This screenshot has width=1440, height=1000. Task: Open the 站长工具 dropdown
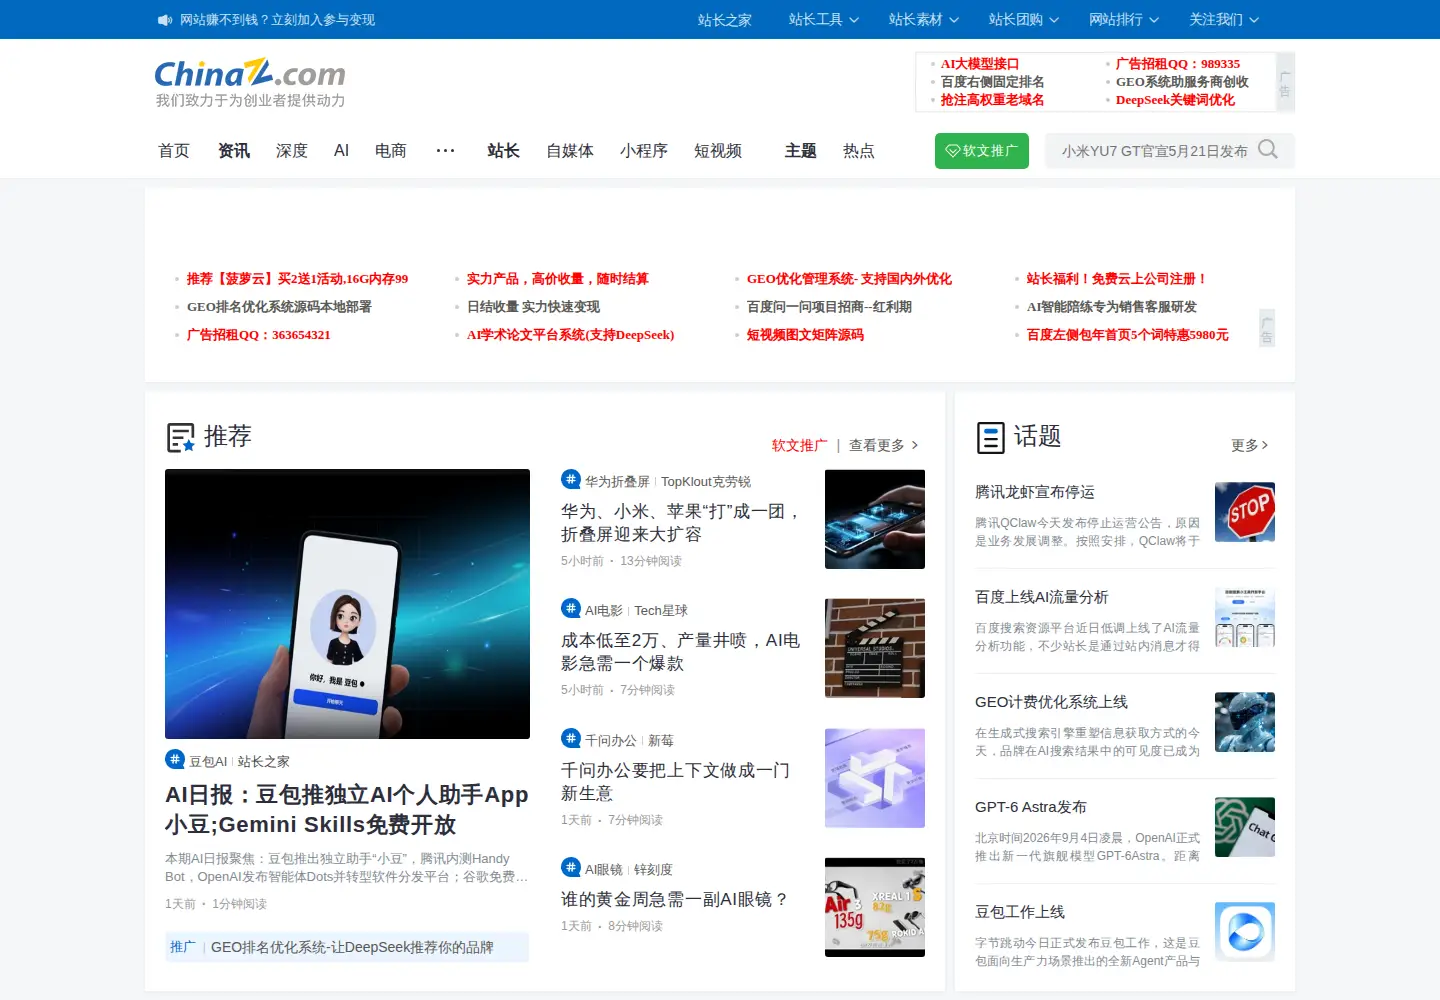click(x=824, y=19)
